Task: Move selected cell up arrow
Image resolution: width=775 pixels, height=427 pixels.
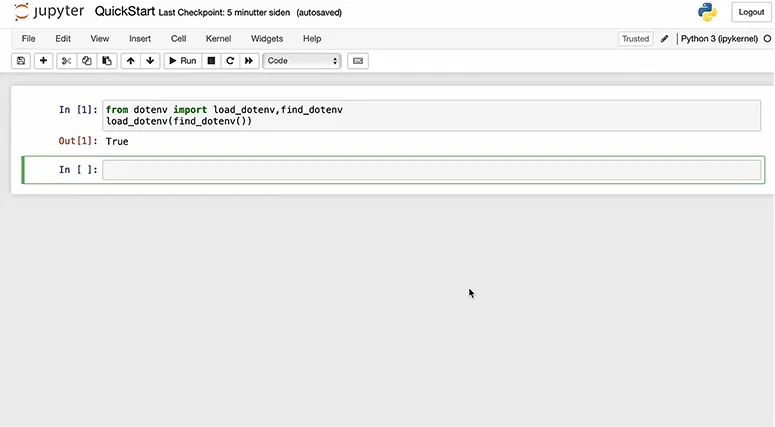Action: click(130, 61)
